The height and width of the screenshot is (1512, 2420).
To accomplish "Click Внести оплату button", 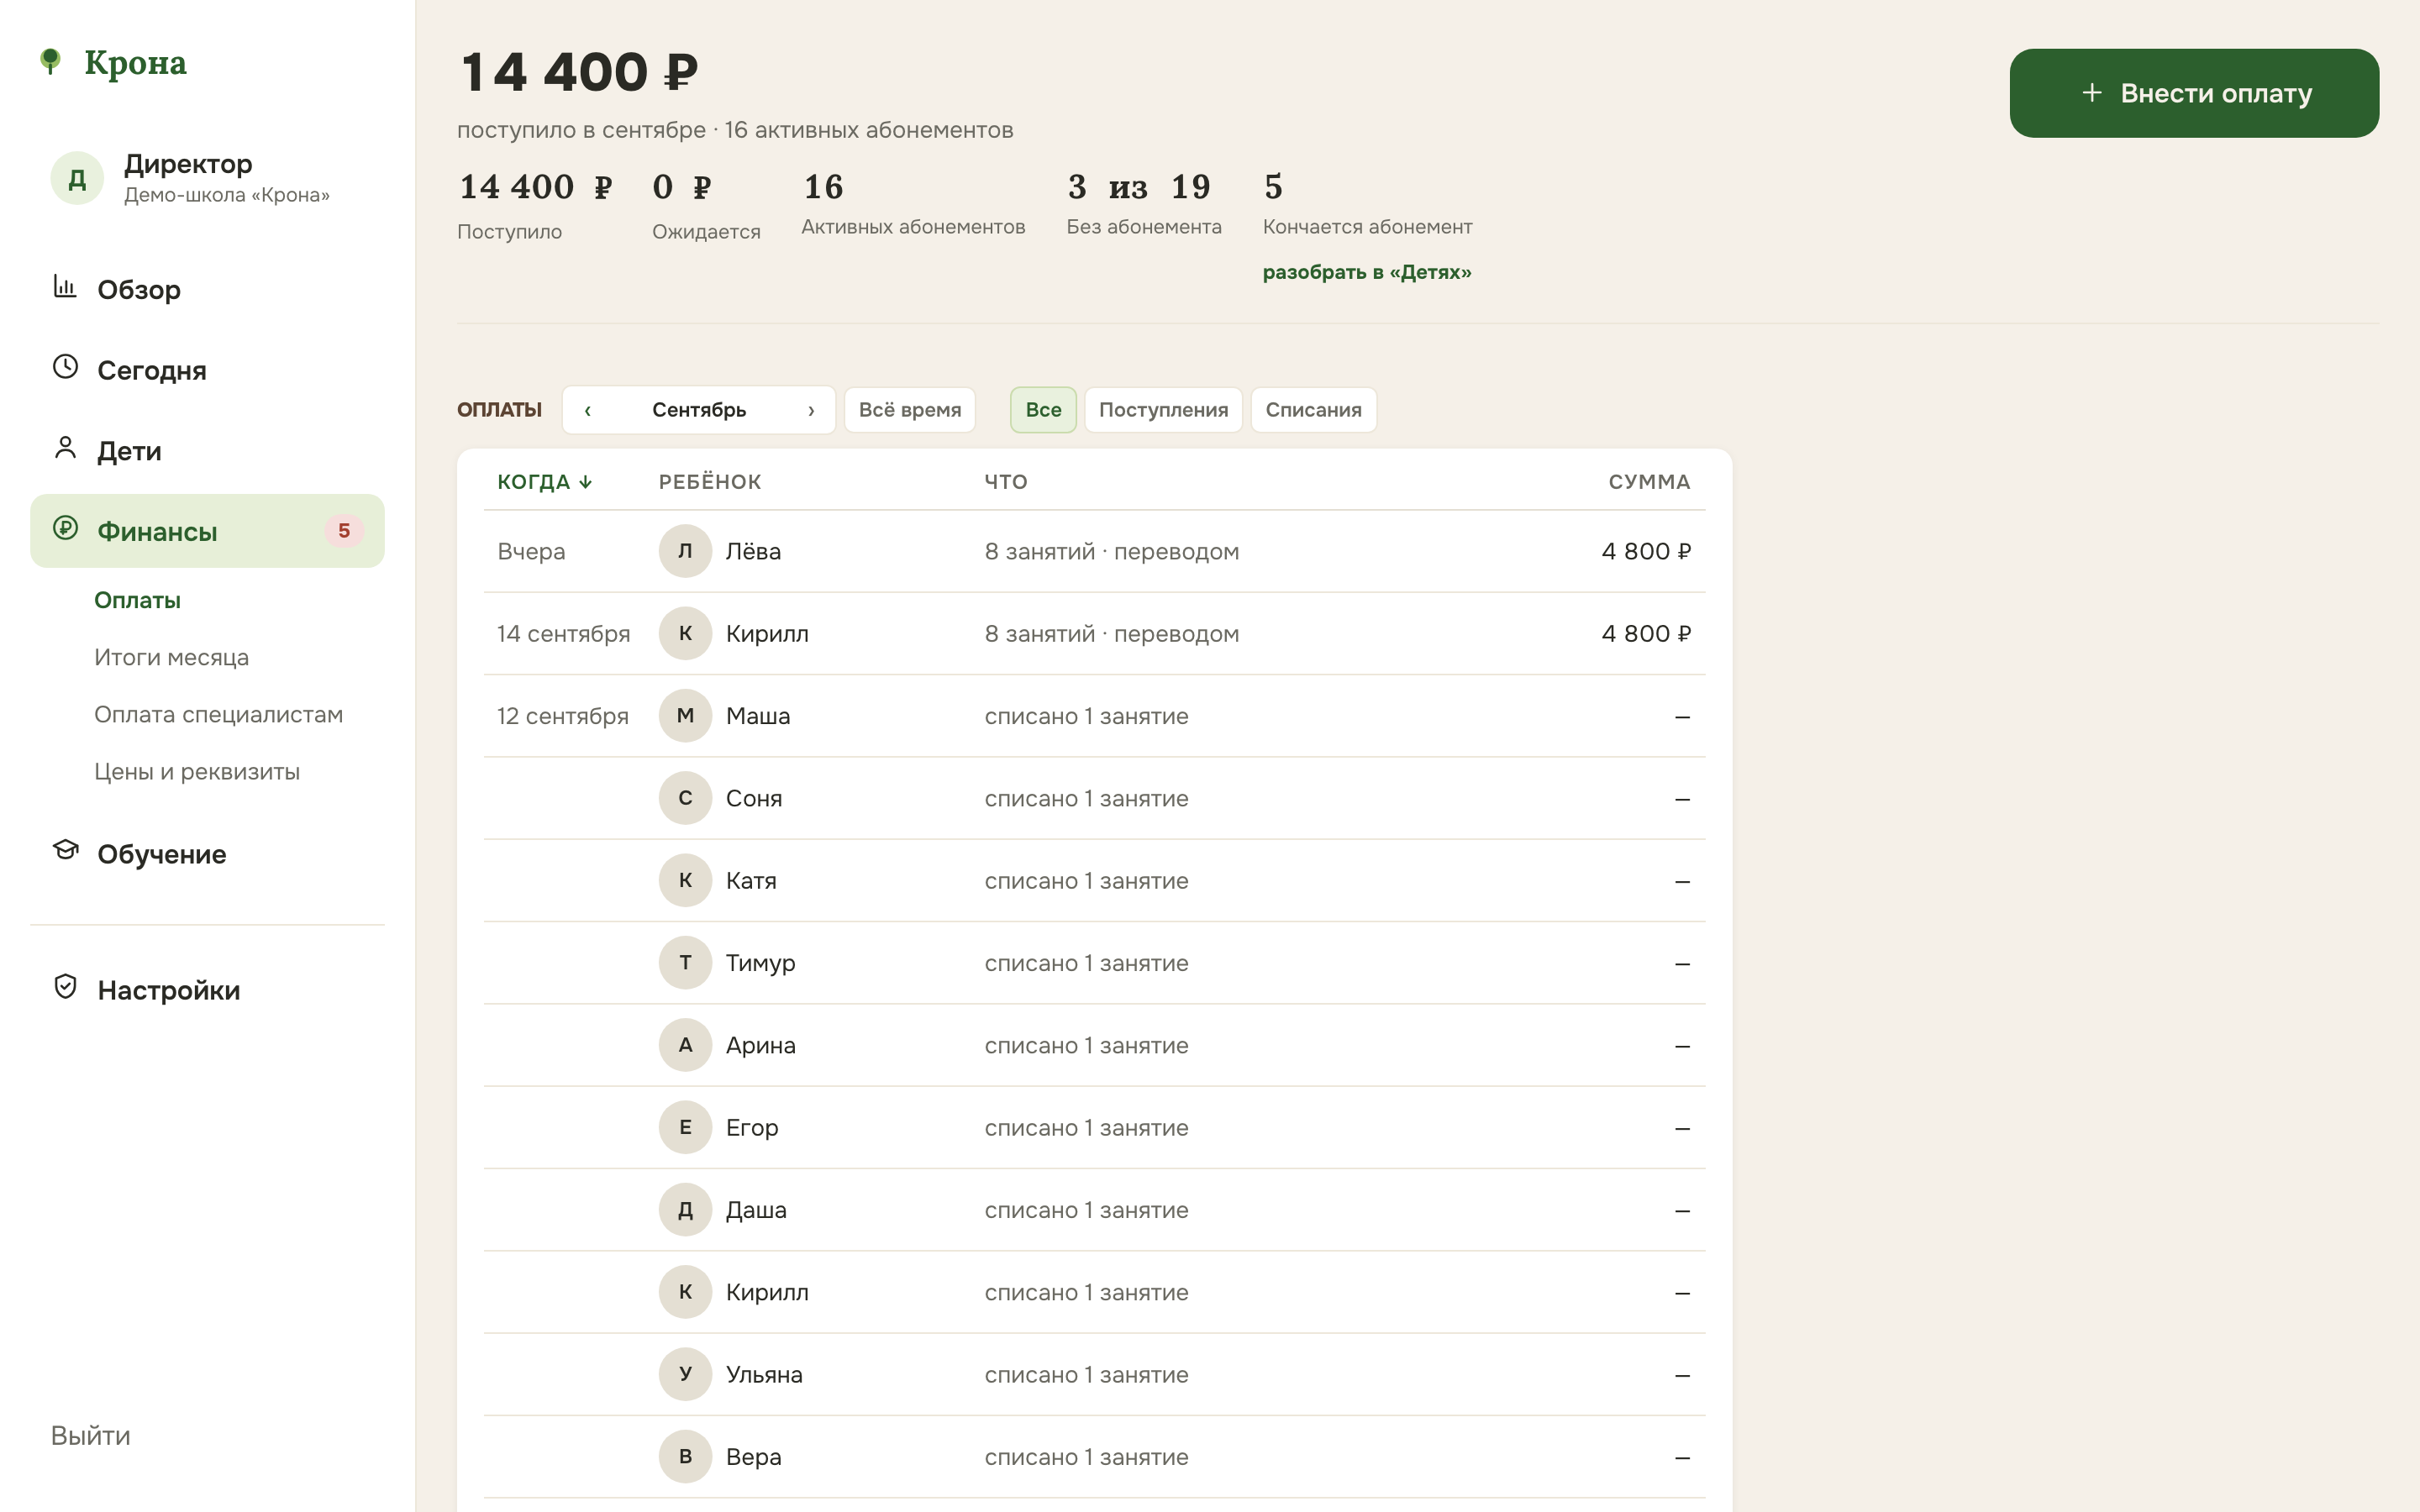I will pyautogui.click(x=2194, y=93).
